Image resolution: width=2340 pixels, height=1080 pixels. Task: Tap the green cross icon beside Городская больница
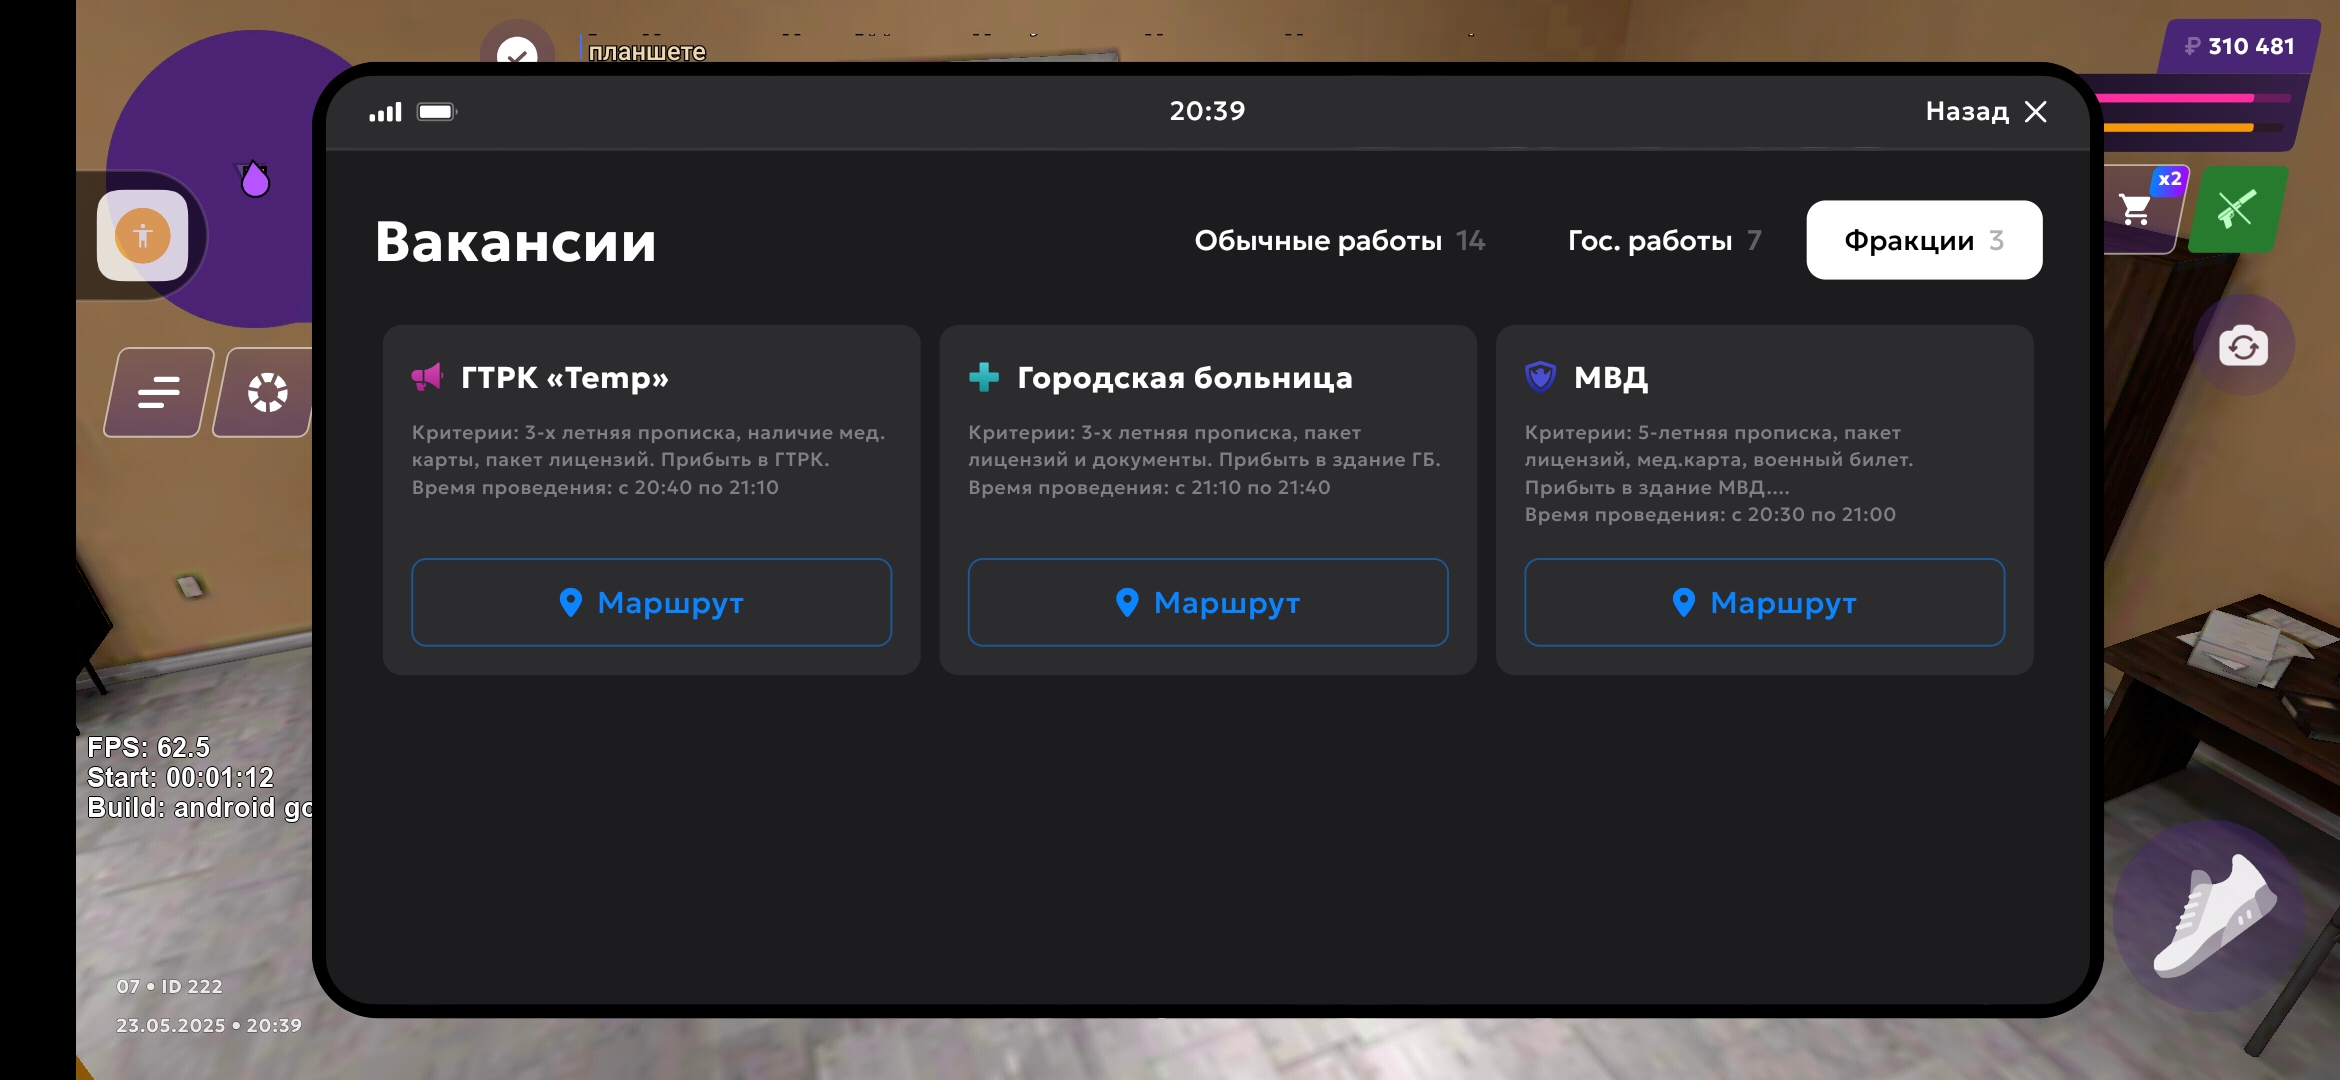tap(984, 377)
